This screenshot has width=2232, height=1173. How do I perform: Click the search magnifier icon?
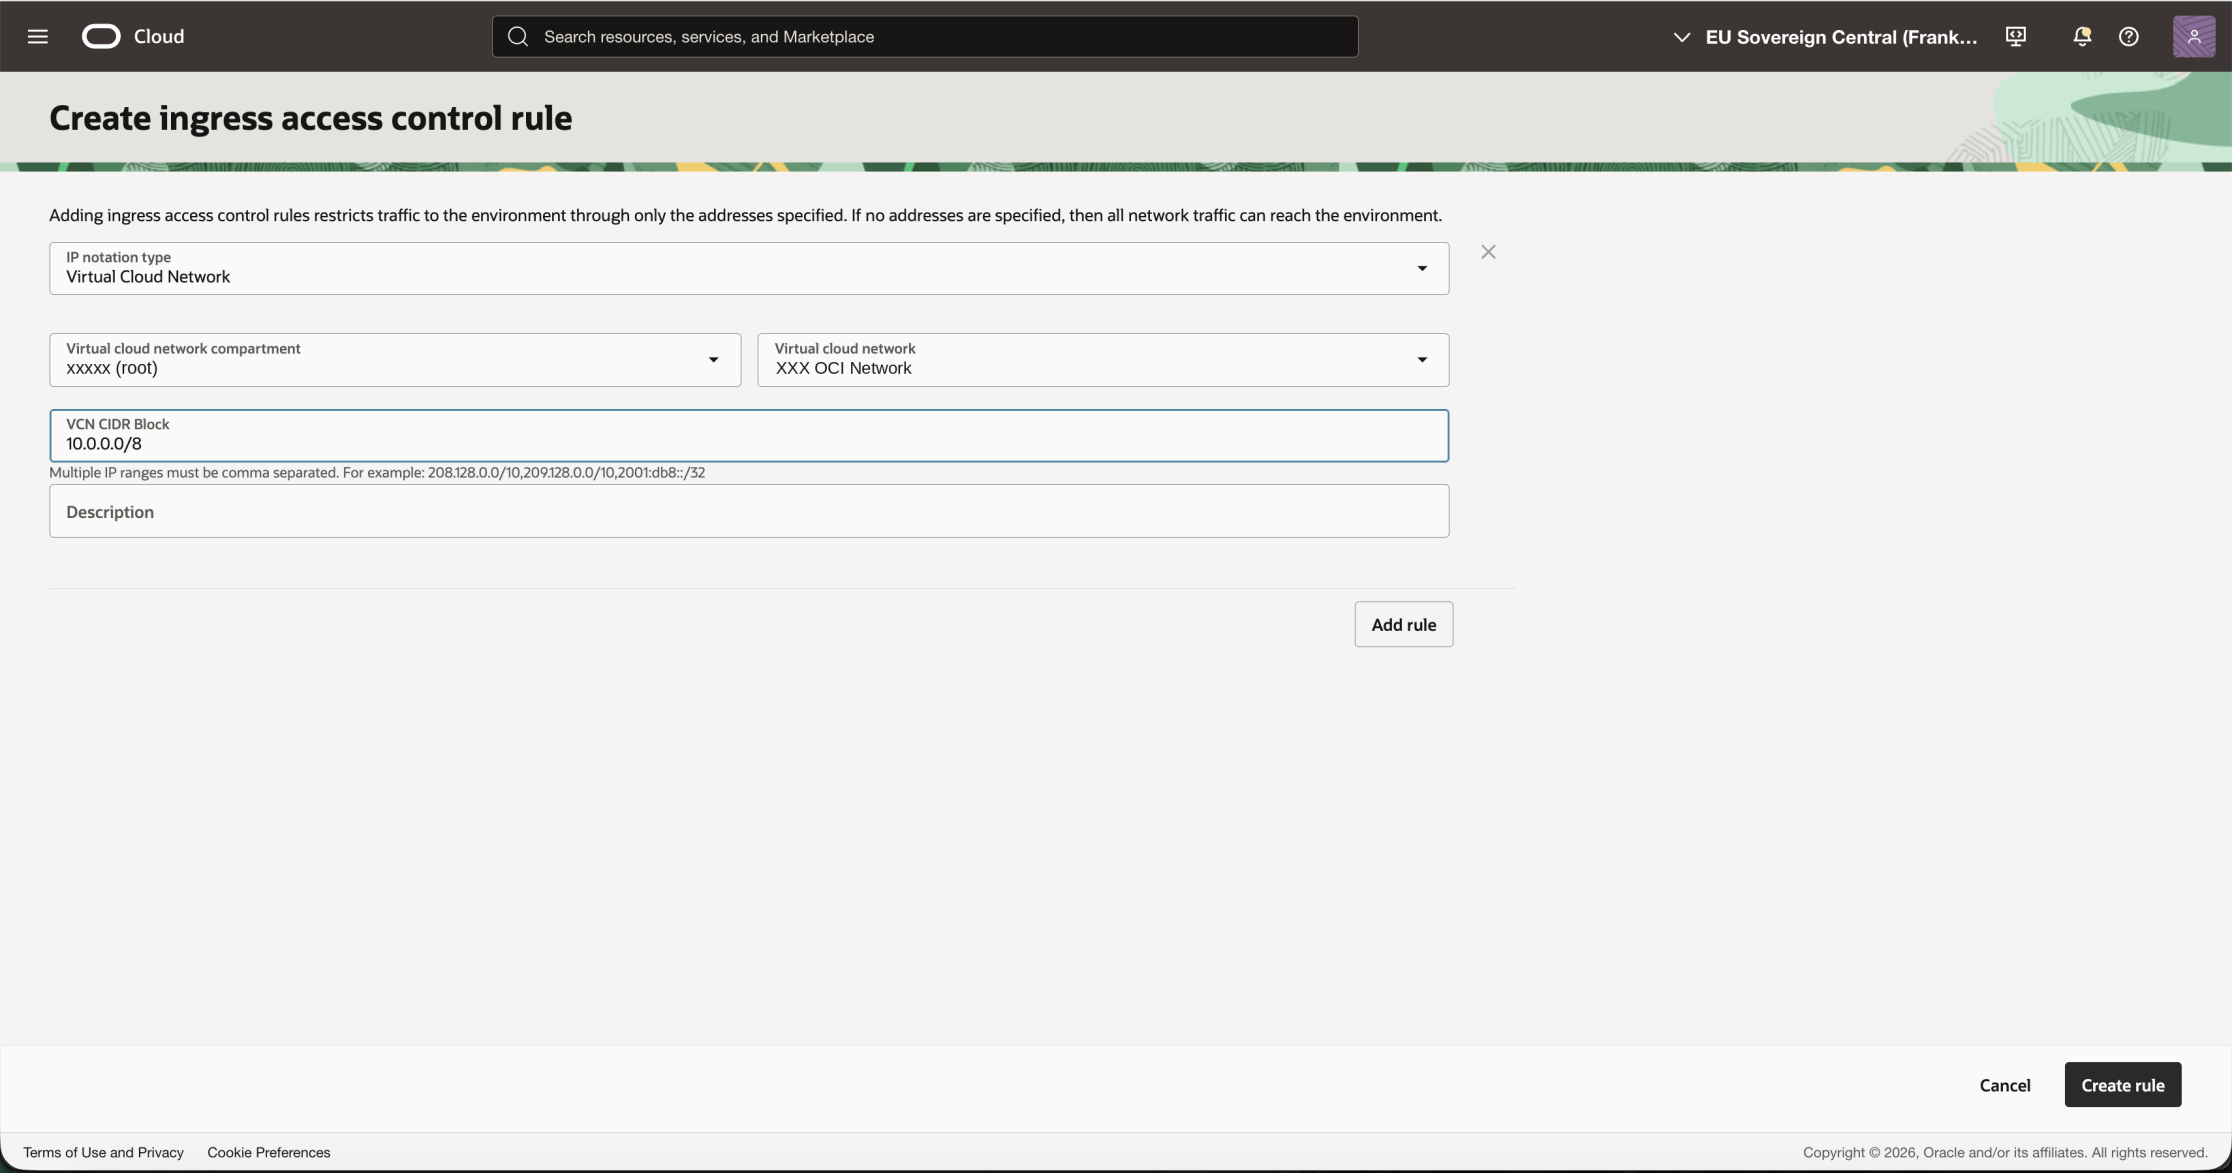(x=518, y=36)
